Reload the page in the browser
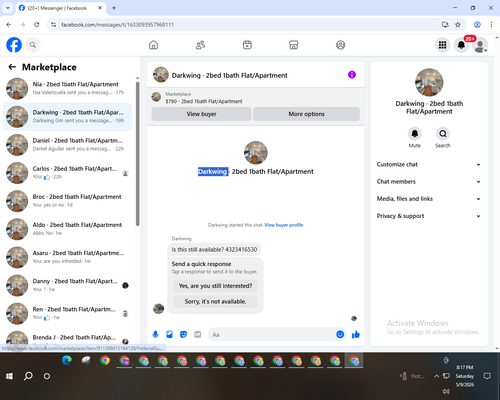500x400 pixels. (x=37, y=25)
